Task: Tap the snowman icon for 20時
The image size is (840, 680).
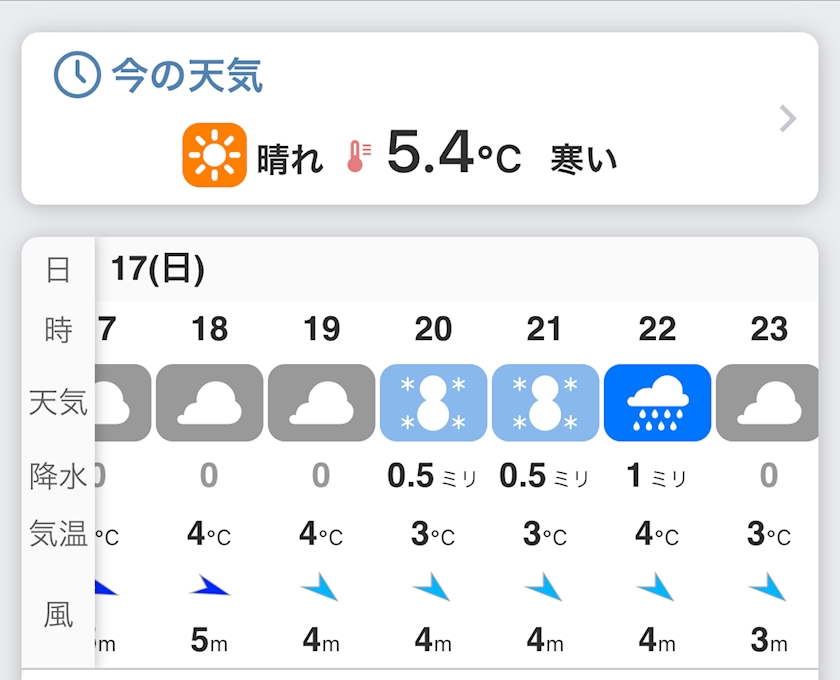Action: pyautogui.click(x=434, y=403)
